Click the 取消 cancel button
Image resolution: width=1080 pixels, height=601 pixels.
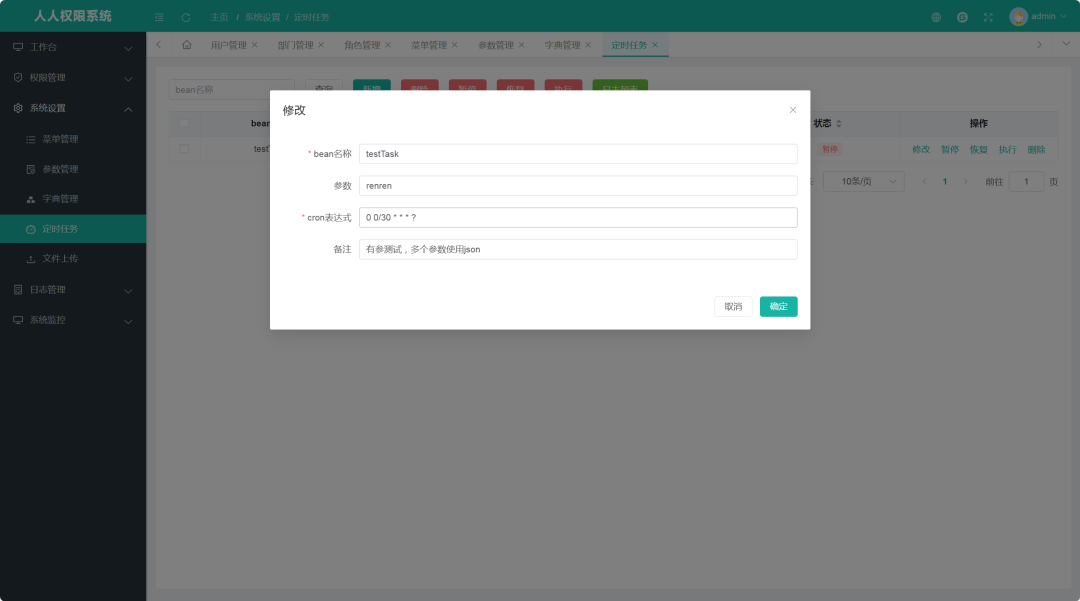coord(733,306)
